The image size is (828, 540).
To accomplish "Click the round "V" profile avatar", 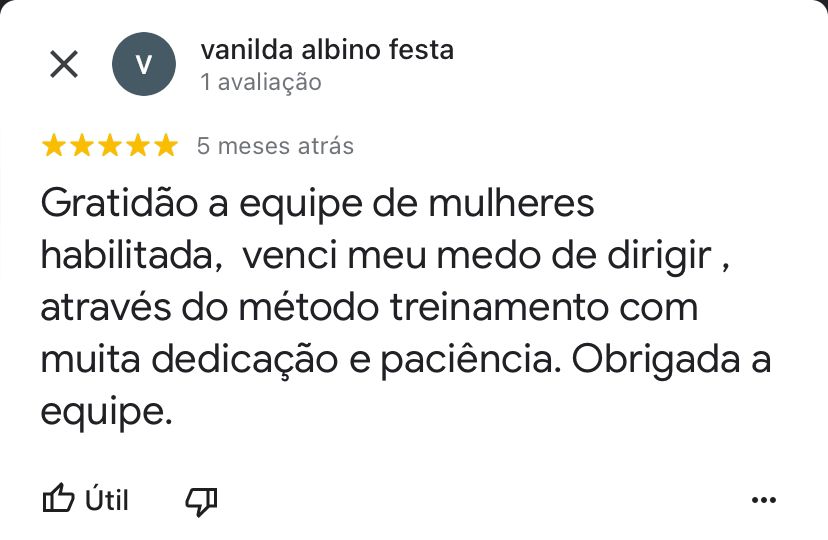I will (x=143, y=65).
